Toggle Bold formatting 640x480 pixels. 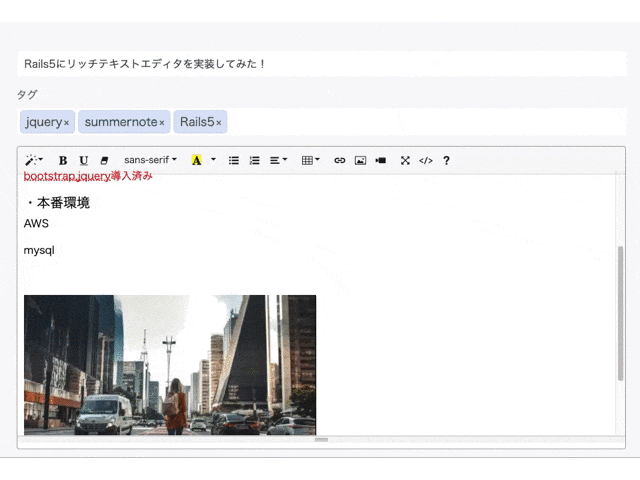(63, 160)
